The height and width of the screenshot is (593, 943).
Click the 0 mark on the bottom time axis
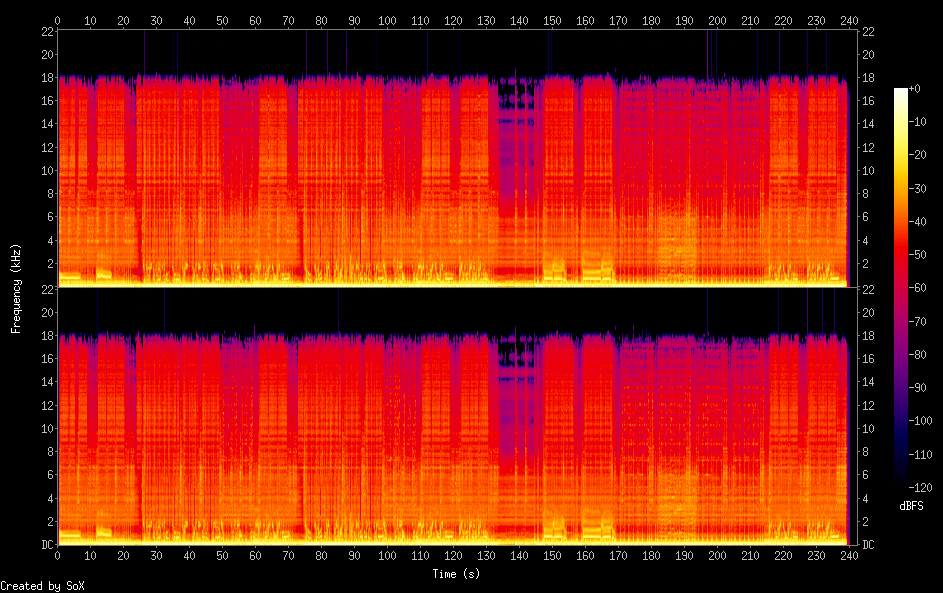58,555
